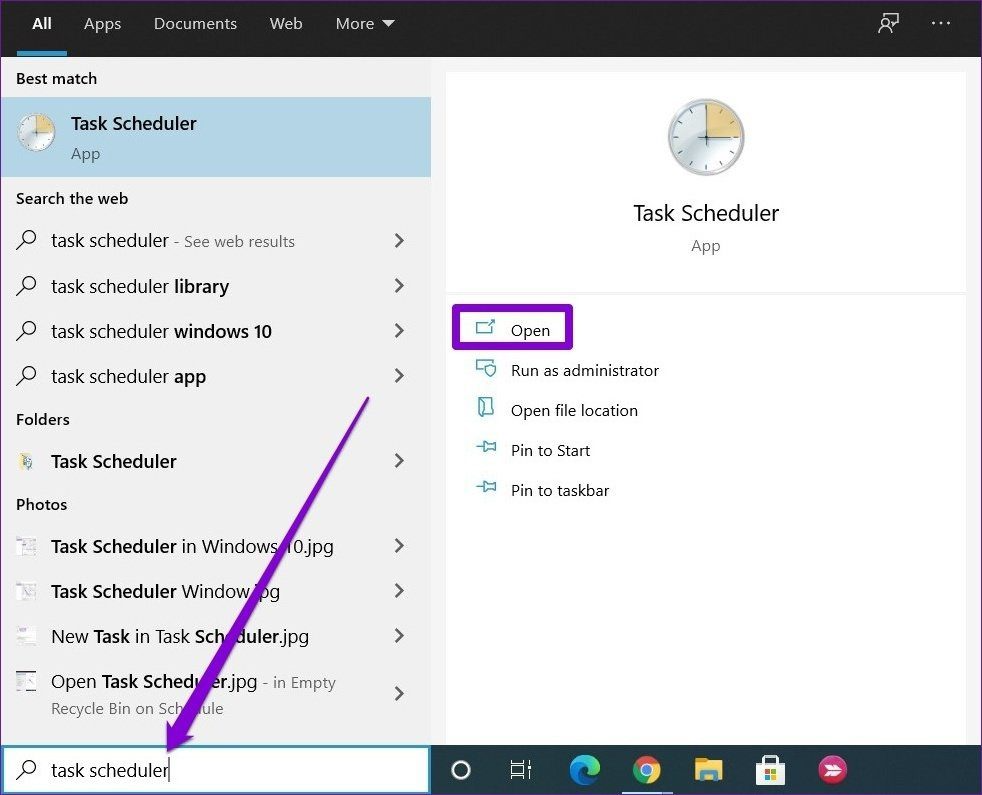Click the Cortana circle on the taskbar
The width and height of the screenshot is (982, 795).
(461, 770)
